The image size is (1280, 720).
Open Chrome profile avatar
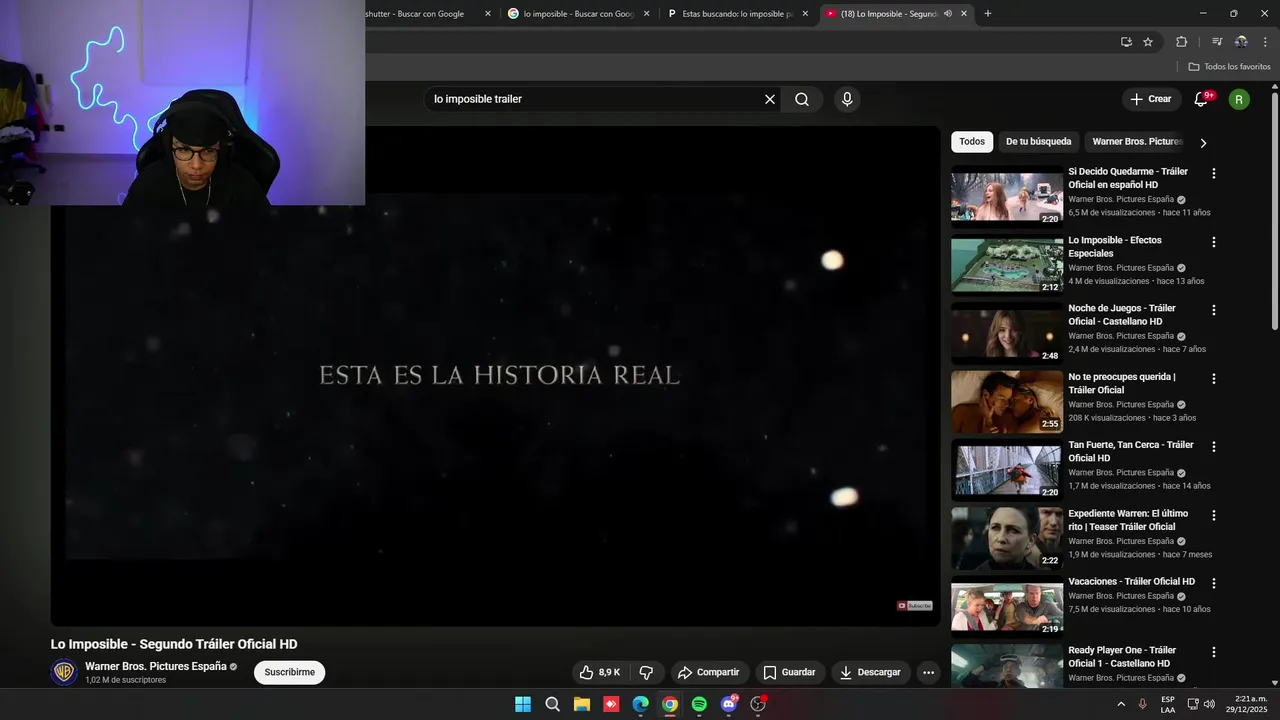click(x=1241, y=42)
